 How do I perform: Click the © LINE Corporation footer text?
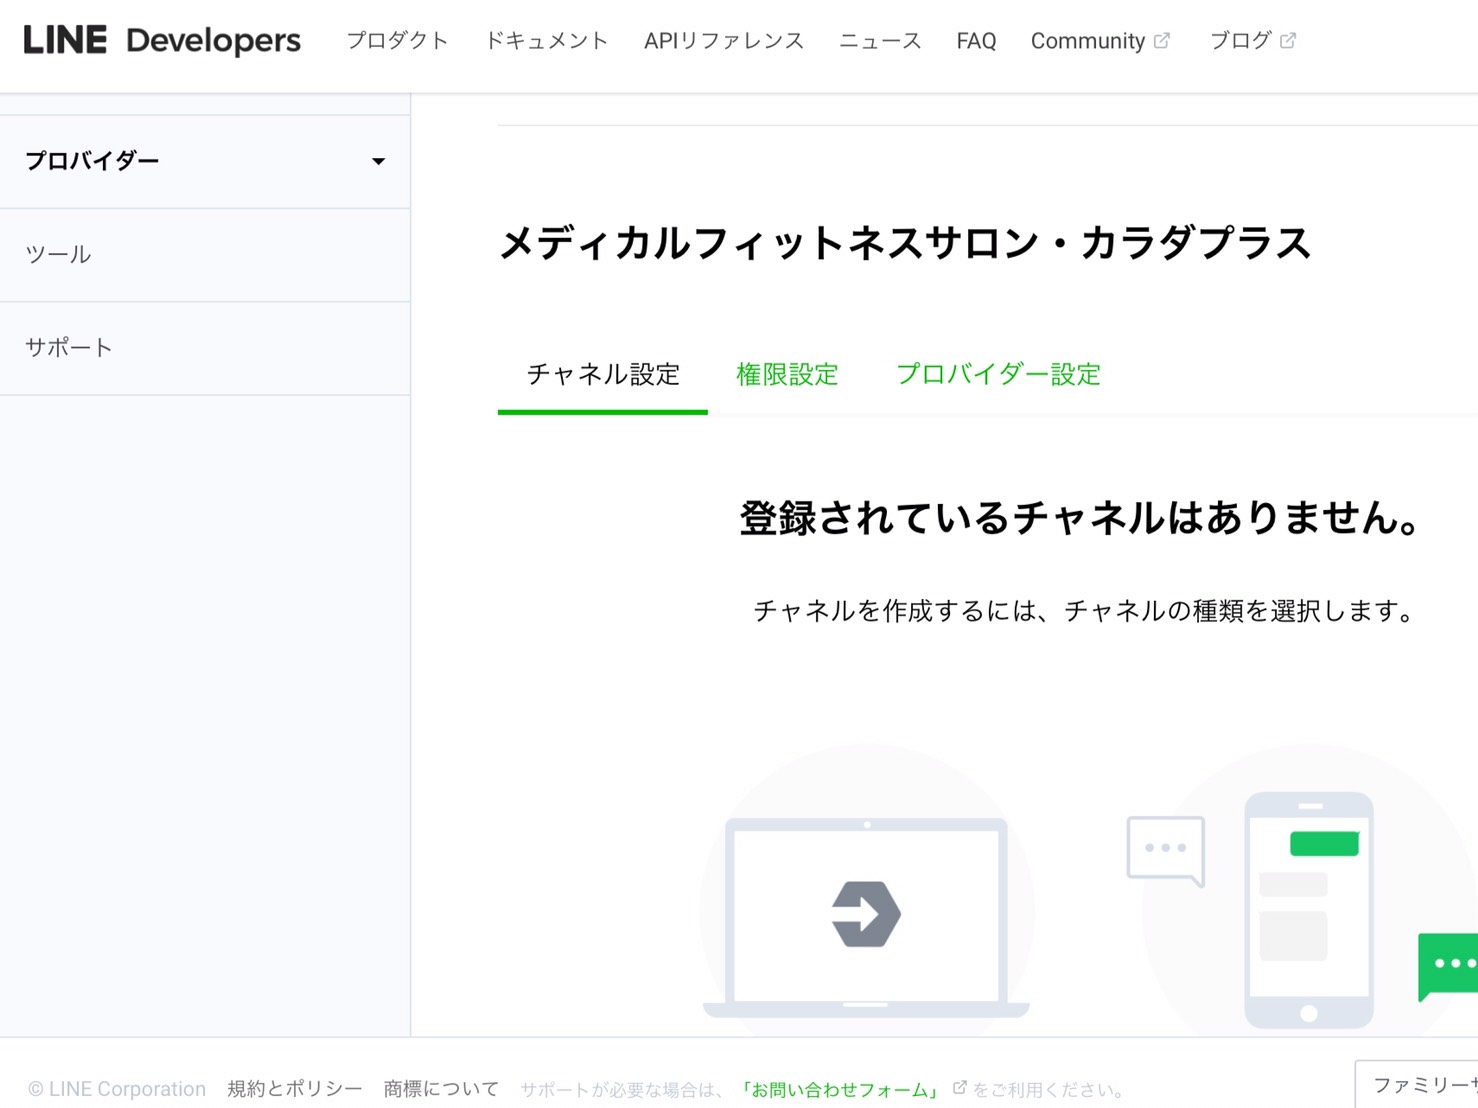(117, 1089)
